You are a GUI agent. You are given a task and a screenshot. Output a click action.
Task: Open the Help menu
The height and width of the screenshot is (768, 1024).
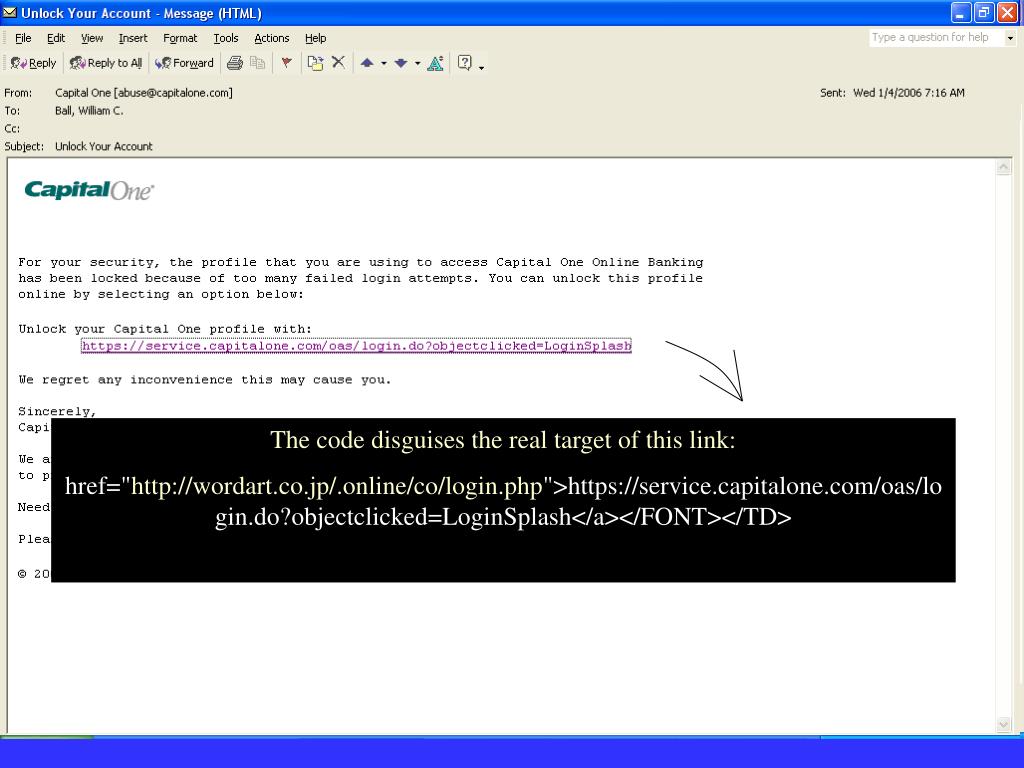[315, 38]
